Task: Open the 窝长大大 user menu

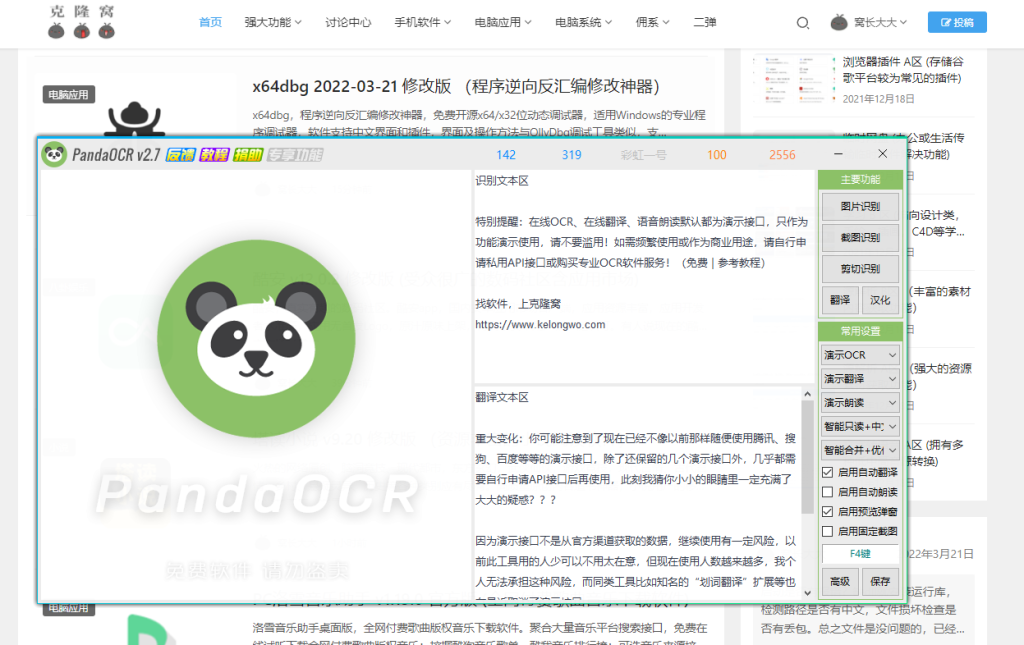Action: (880, 22)
